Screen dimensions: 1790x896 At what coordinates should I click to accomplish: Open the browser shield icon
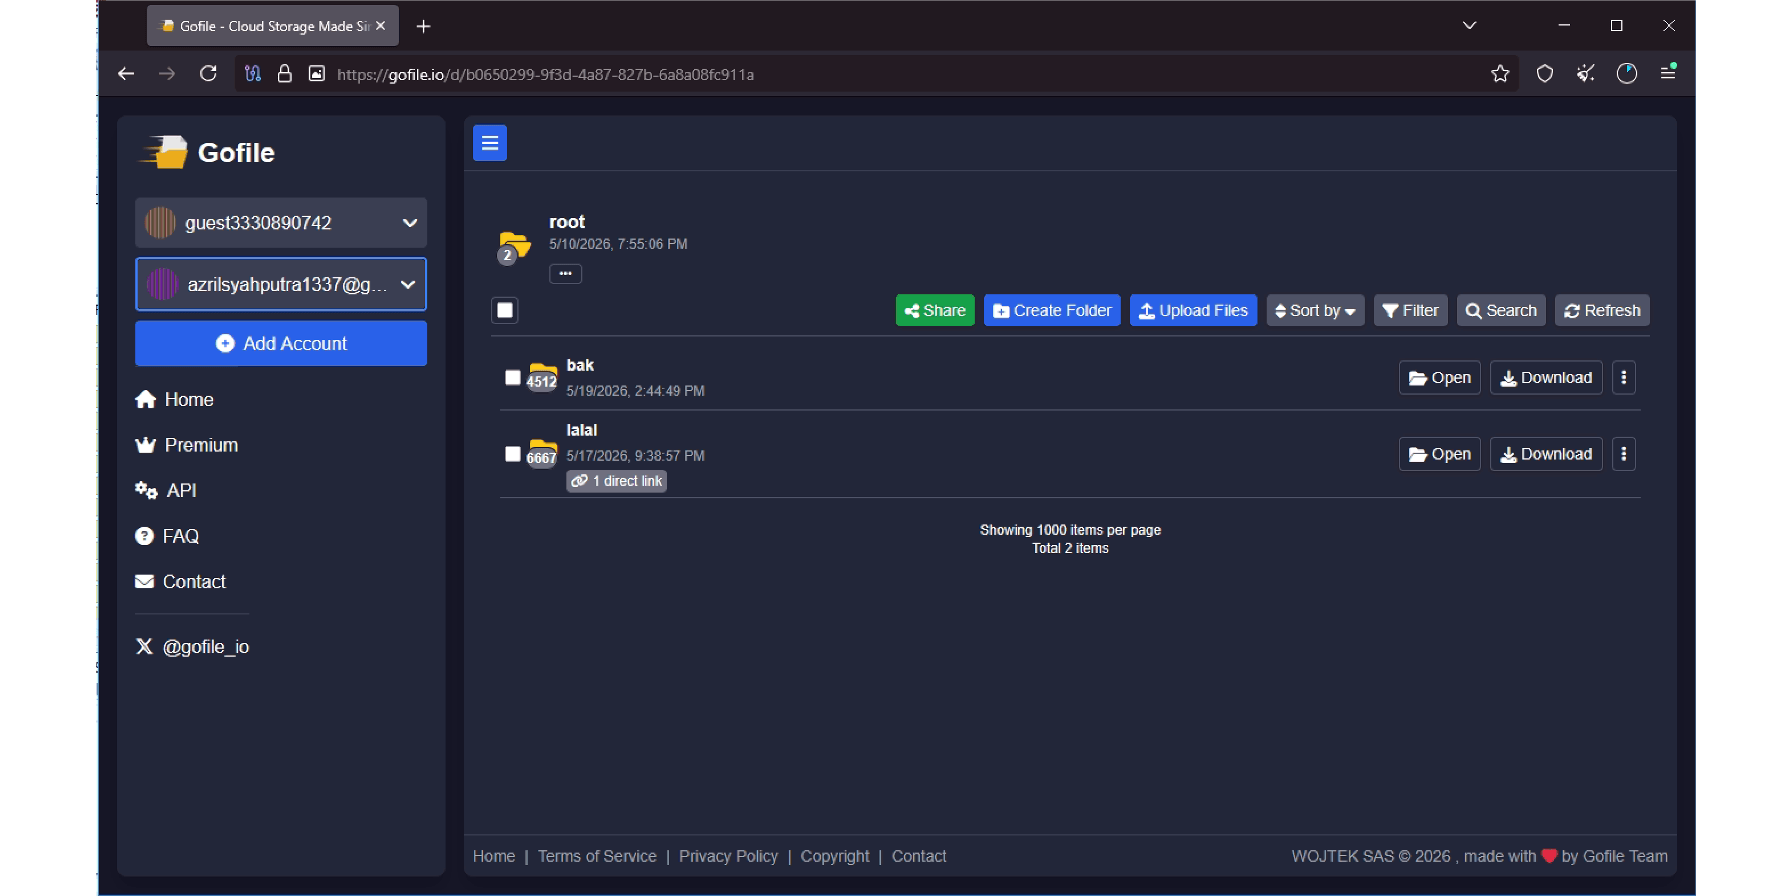(x=1545, y=73)
